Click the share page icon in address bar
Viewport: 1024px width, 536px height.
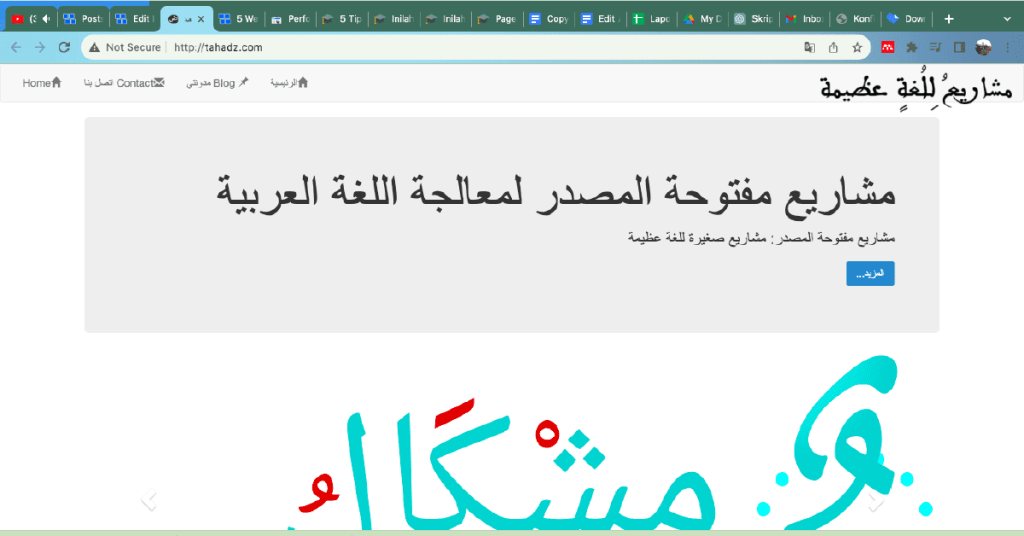833,47
